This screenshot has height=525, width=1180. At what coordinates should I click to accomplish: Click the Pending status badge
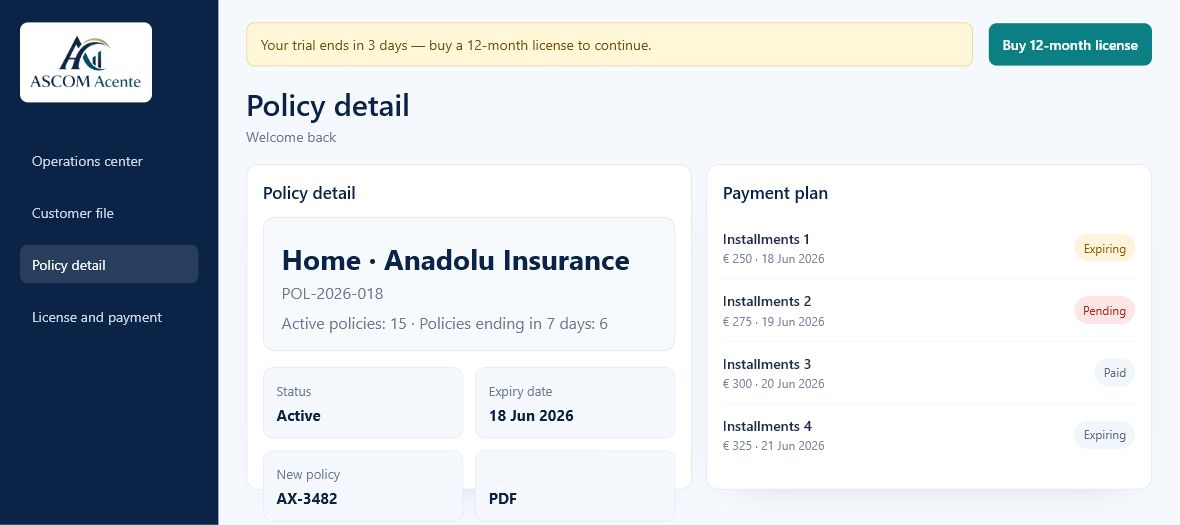pos(1104,311)
